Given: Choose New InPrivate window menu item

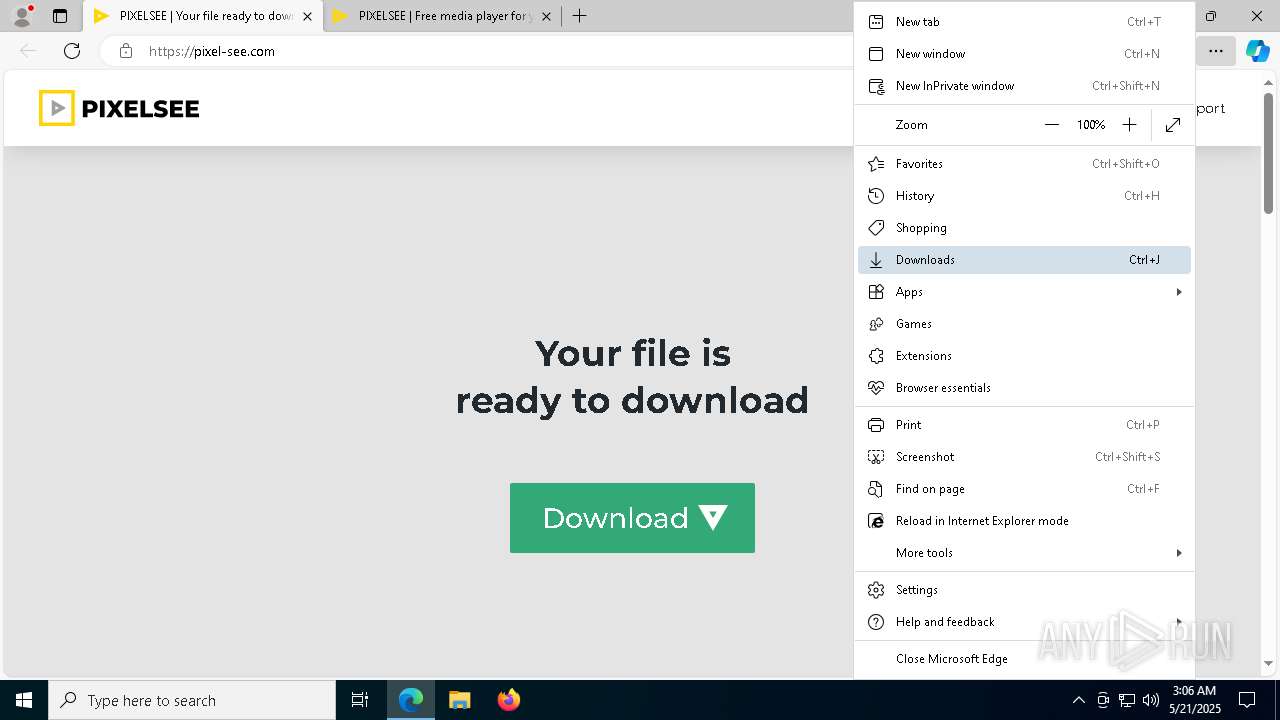Looking at the screenshot, I should pyautogui.click(x=1024, y=86).
